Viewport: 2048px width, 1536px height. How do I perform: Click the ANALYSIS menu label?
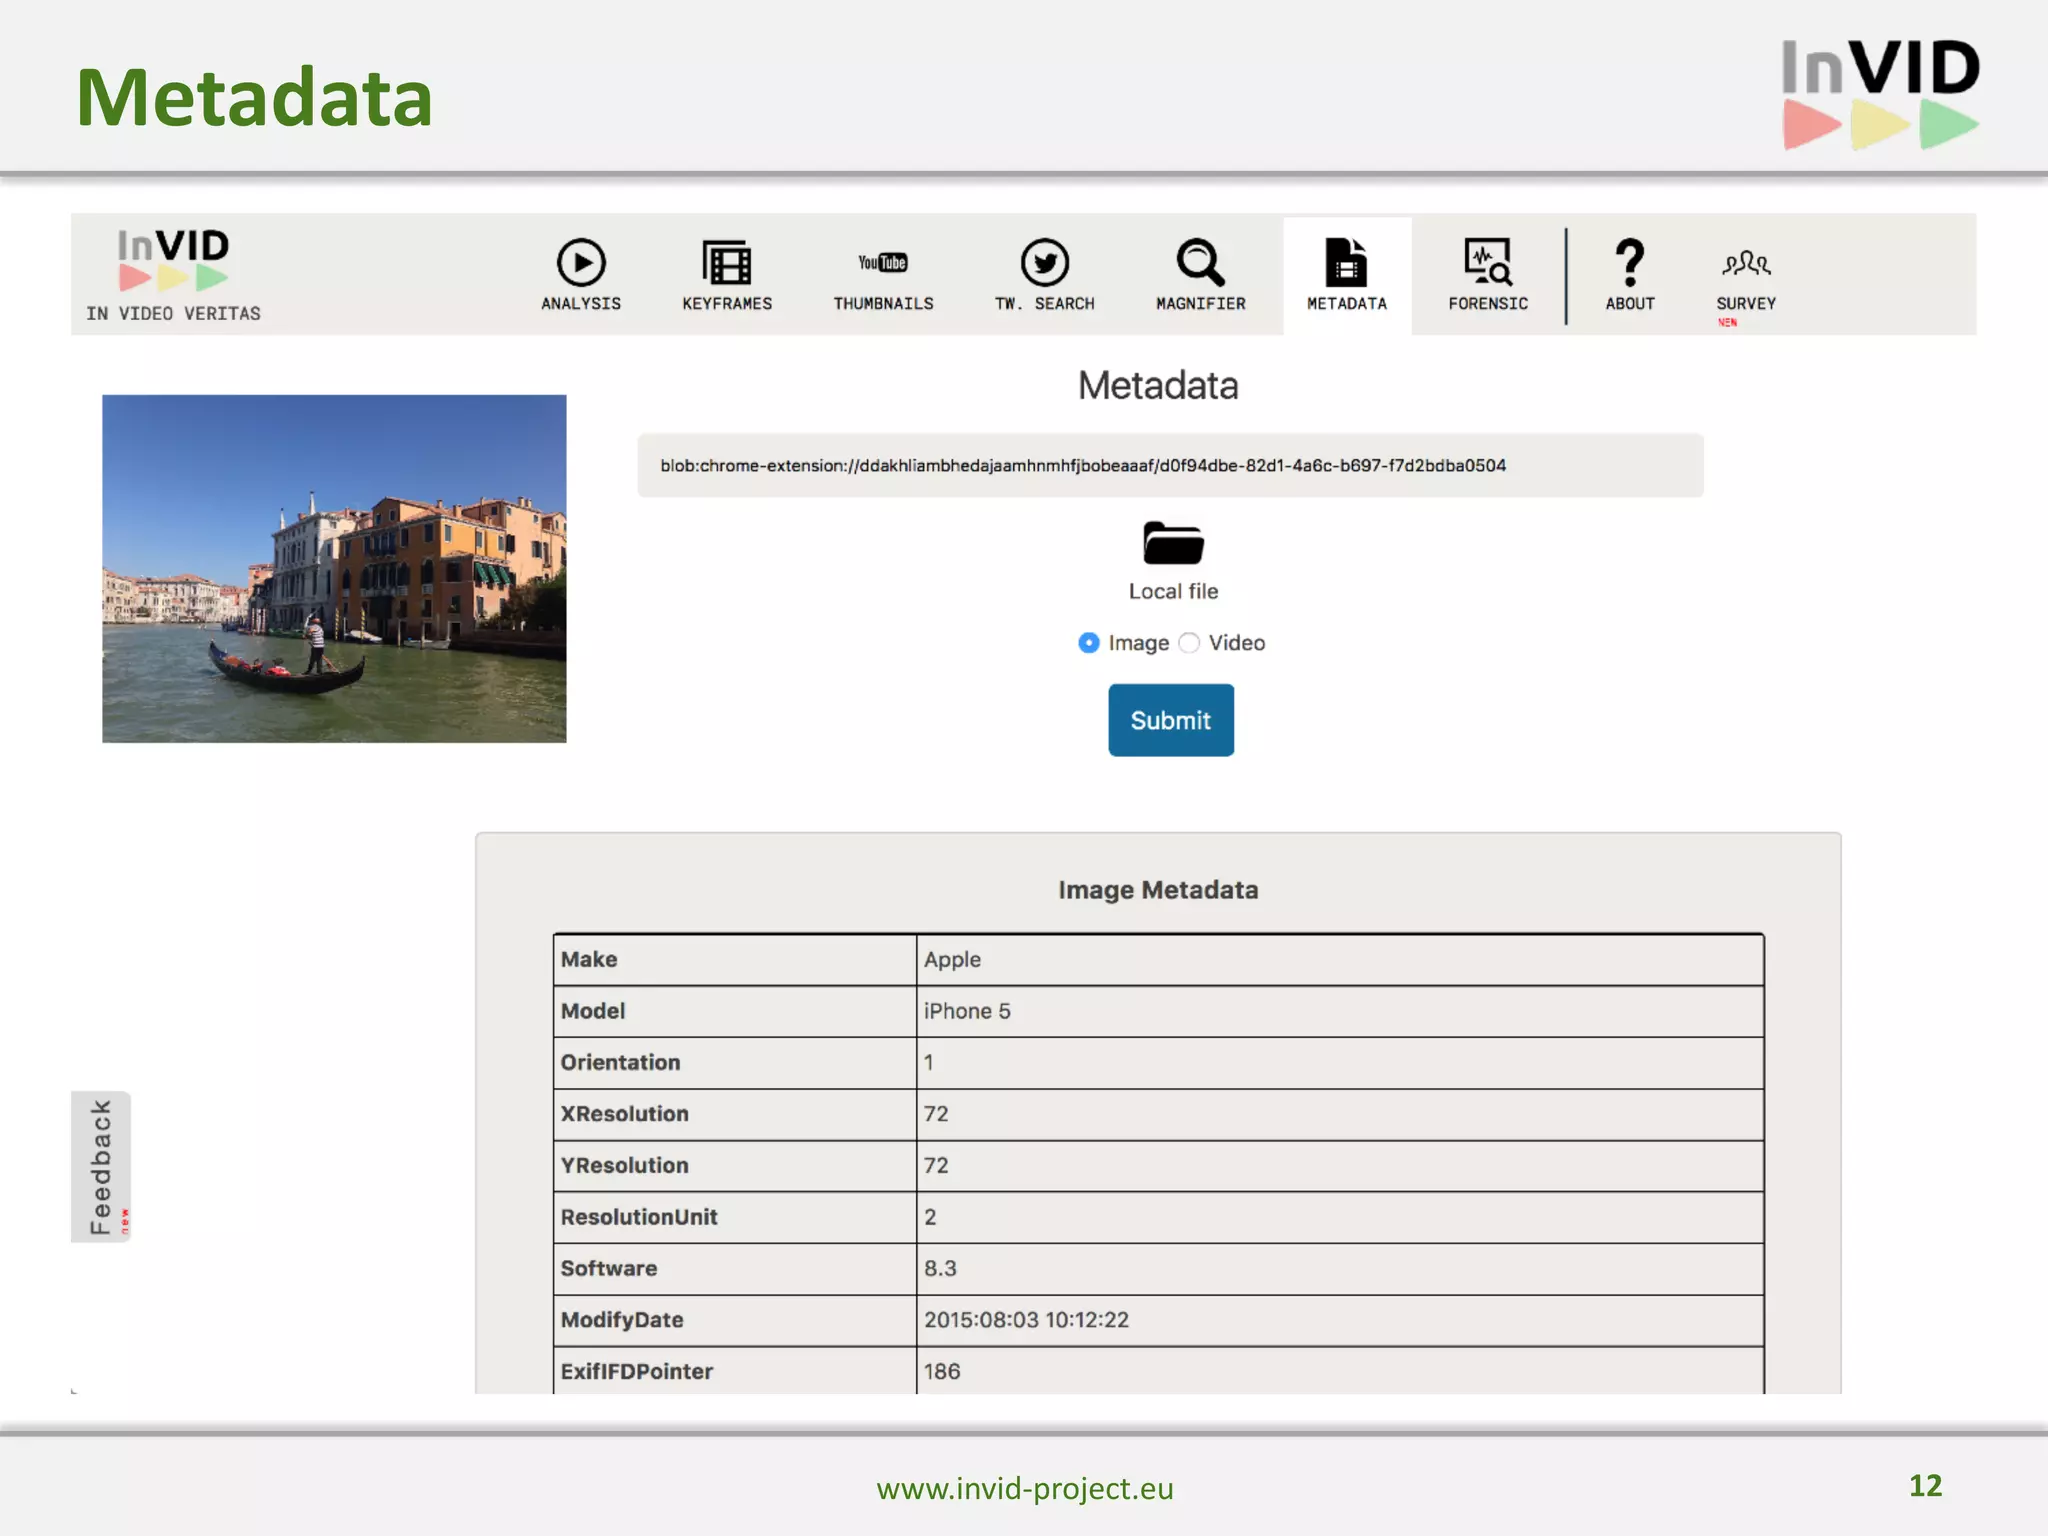[581, 304]
